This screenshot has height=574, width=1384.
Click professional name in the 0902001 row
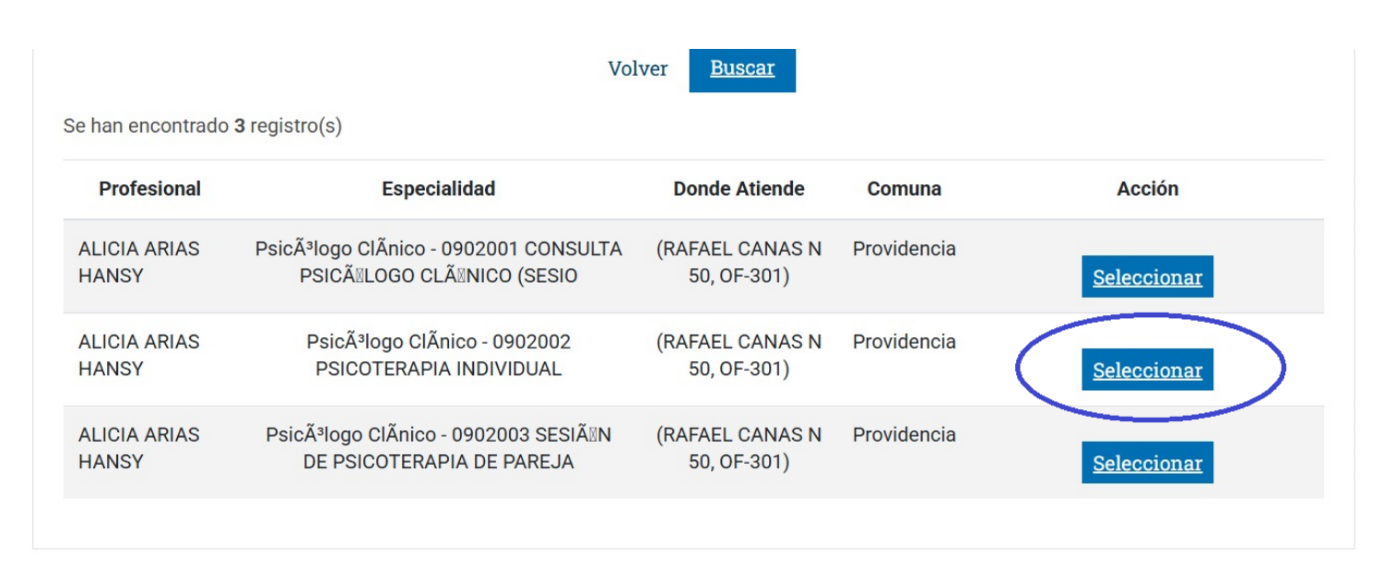pyautogui.click(x=138, y=262)
